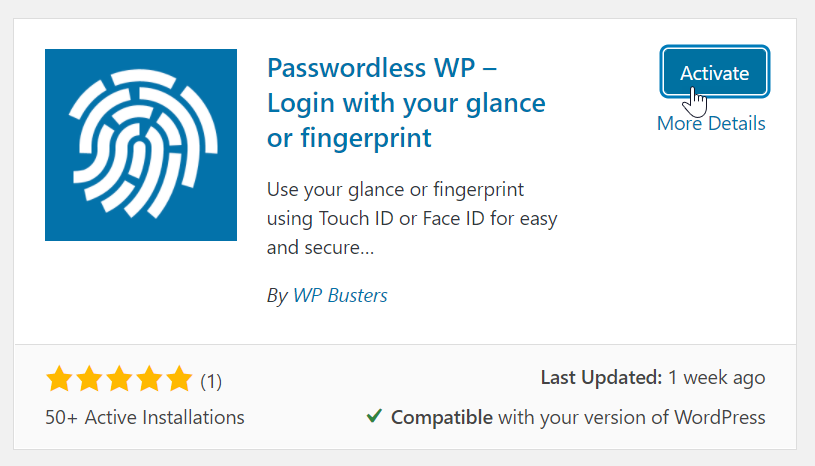Click the first rating star
The width and height of the screenshot is (815, 466).
(x=59, y=379)
